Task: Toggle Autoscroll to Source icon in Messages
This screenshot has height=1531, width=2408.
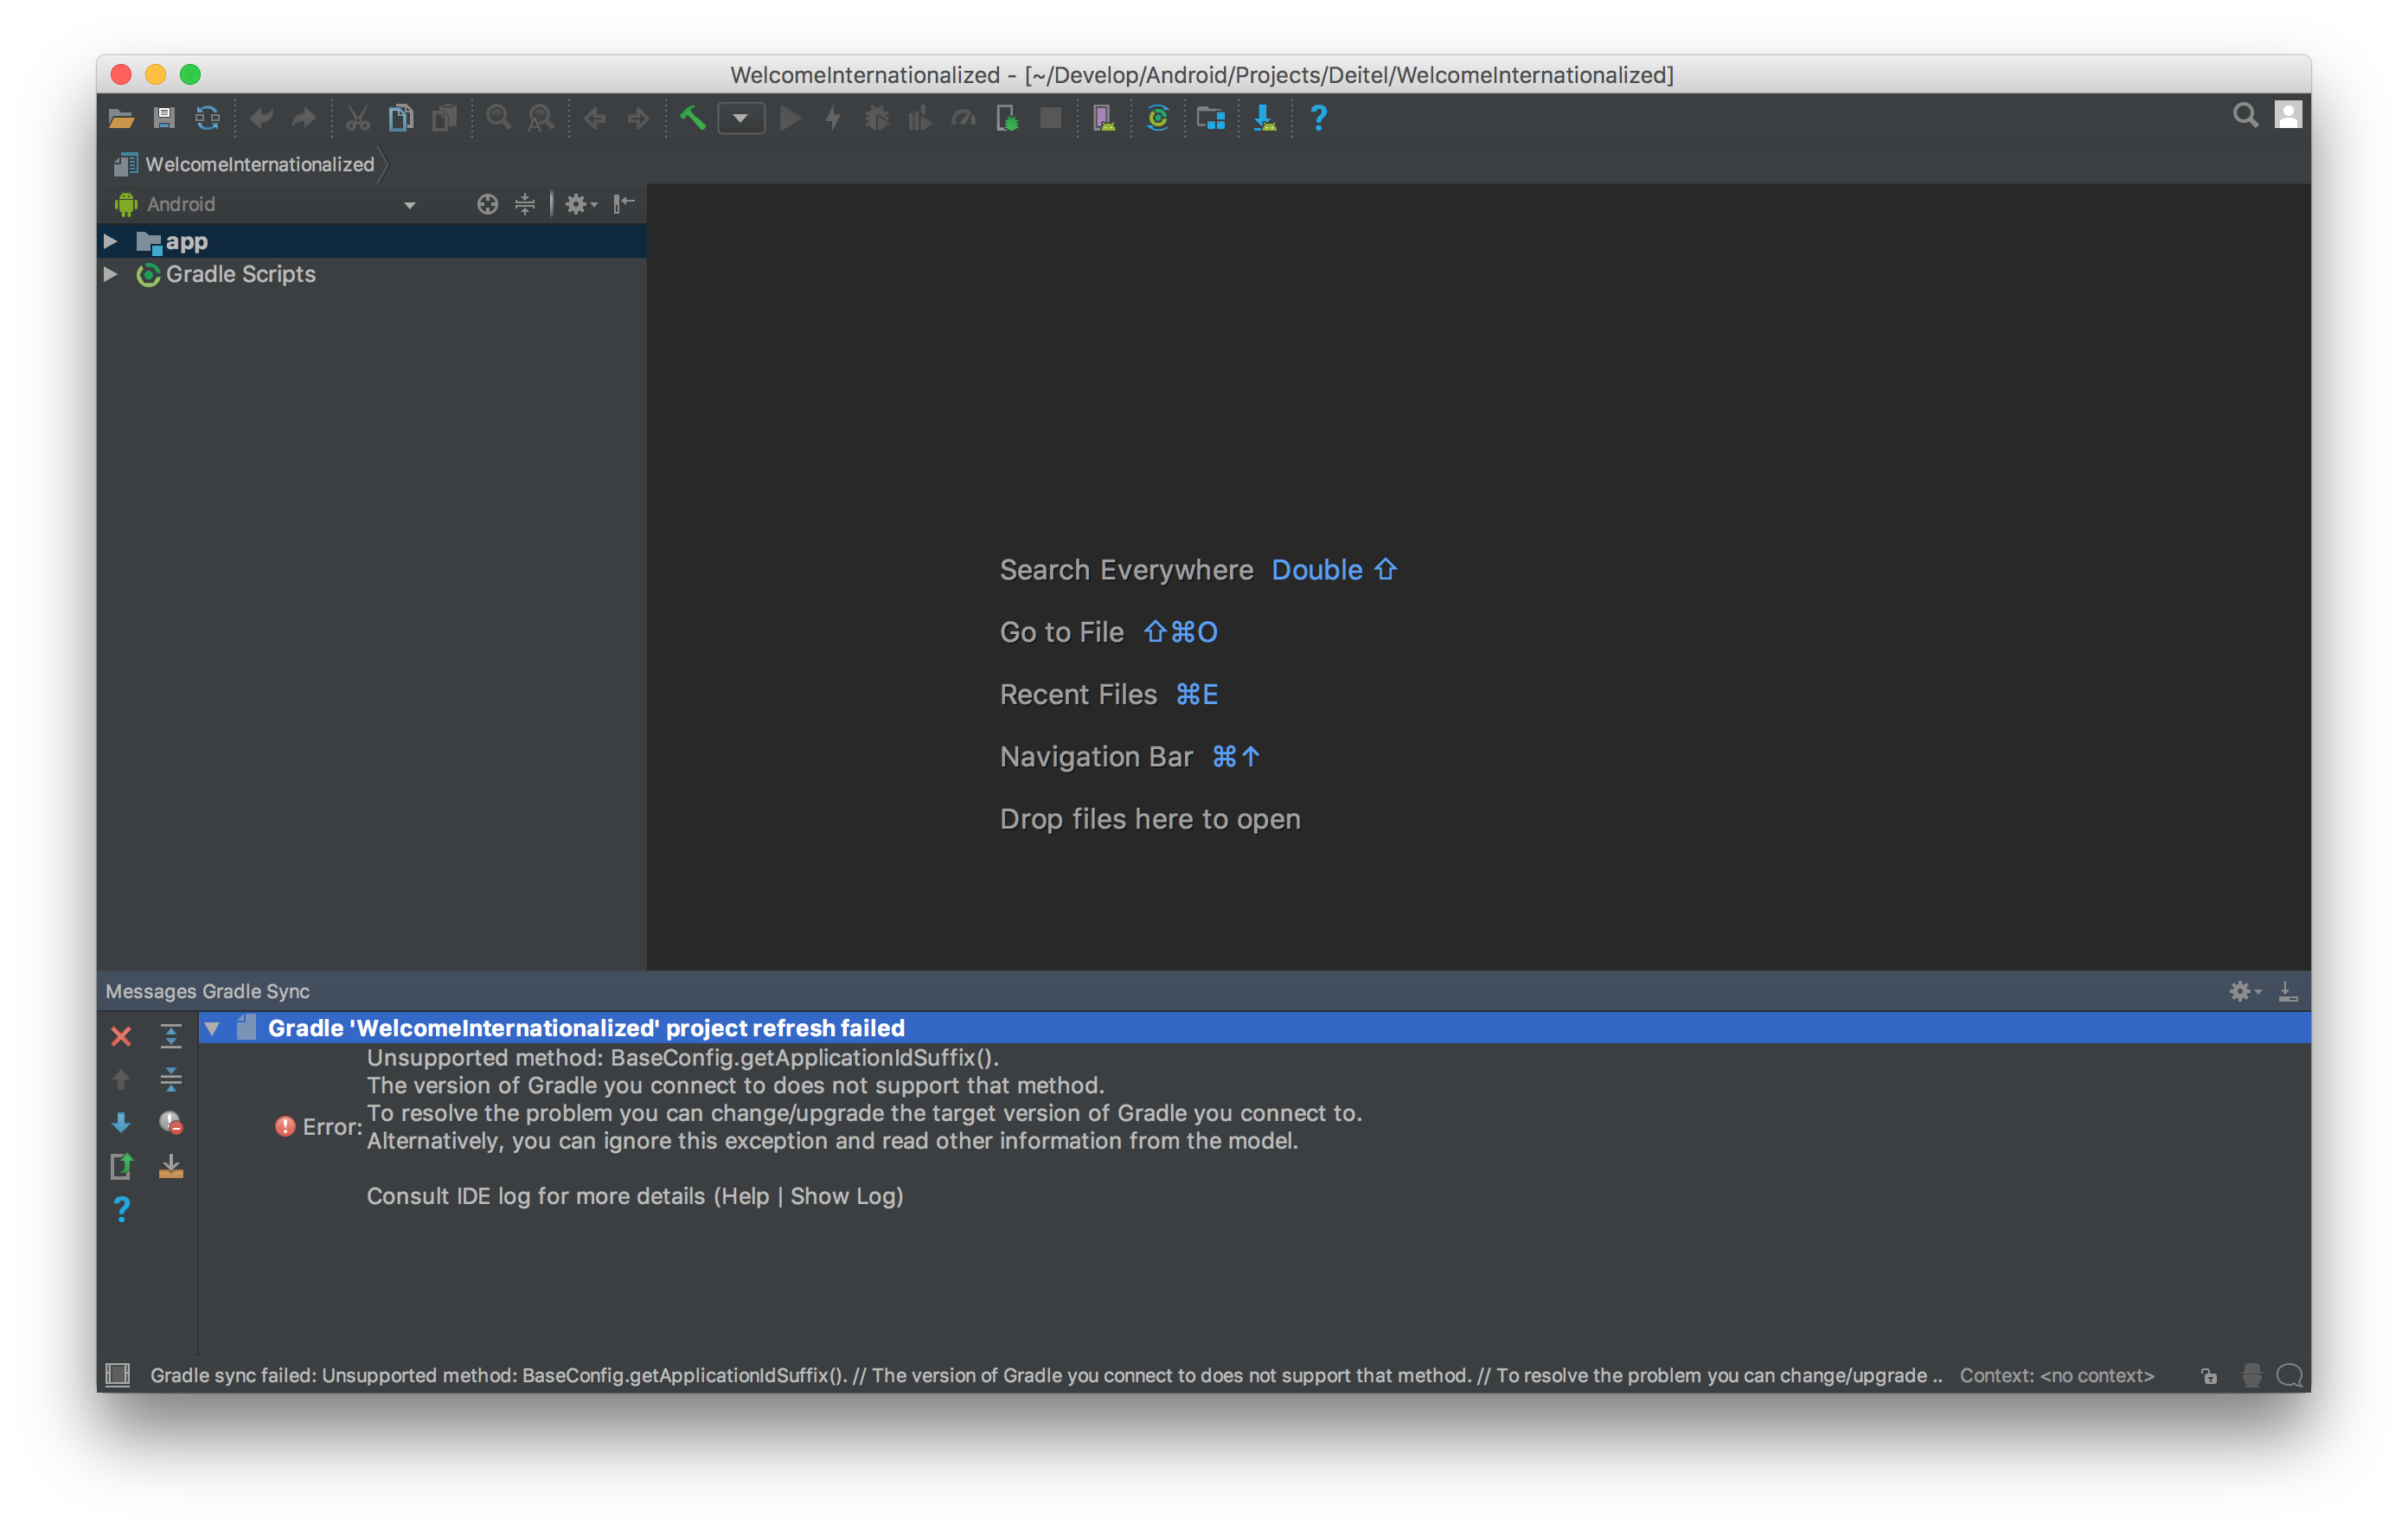Action: tap(171, 1166)
